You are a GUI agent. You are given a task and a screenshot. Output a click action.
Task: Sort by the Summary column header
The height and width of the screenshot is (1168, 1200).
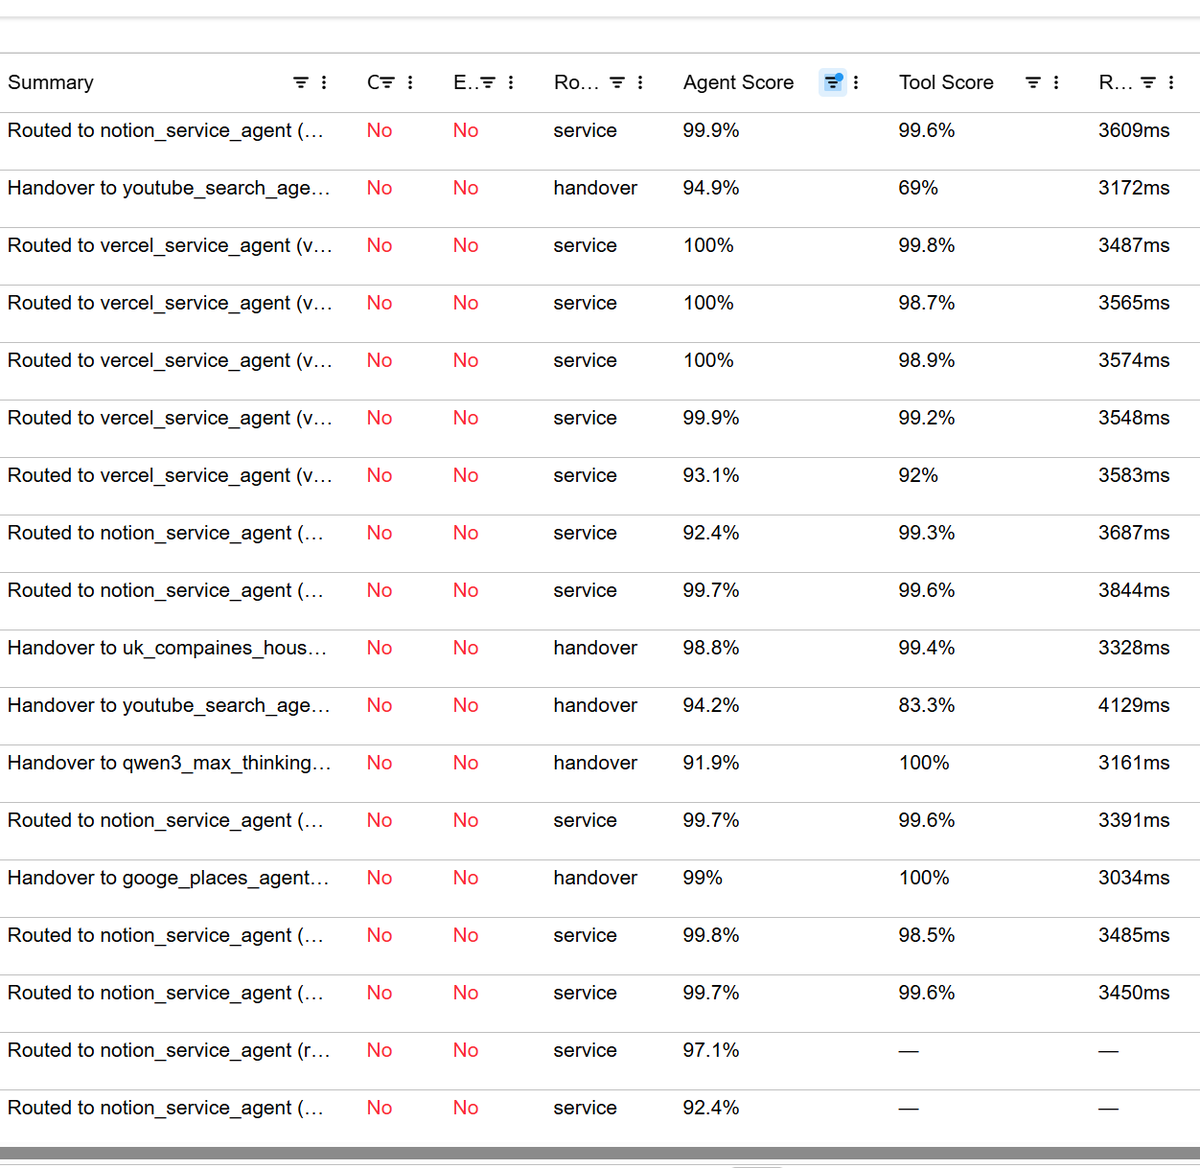pyautogui.click(x=51, y=83)
